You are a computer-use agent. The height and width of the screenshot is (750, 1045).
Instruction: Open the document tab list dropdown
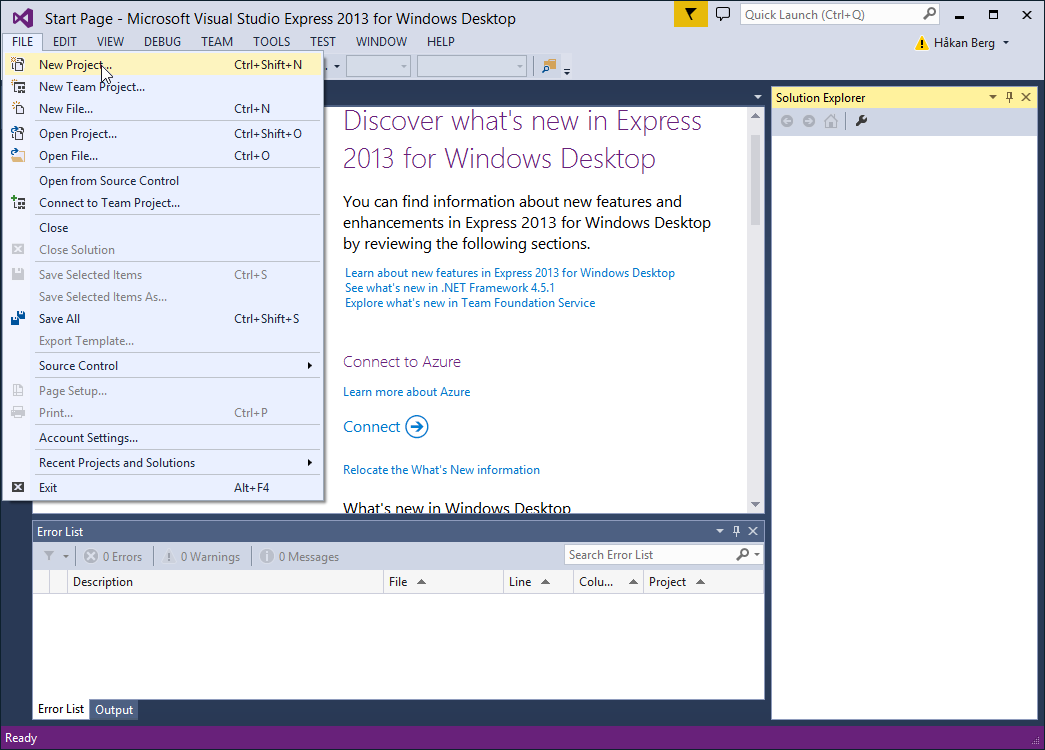click(x=758, y=97)
